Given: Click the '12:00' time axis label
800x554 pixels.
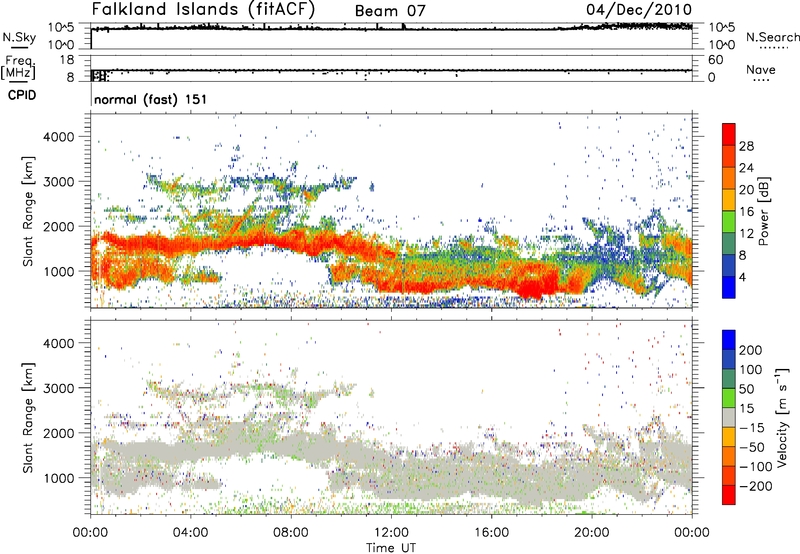Looking at the screenshot, I should coord(391,533).
